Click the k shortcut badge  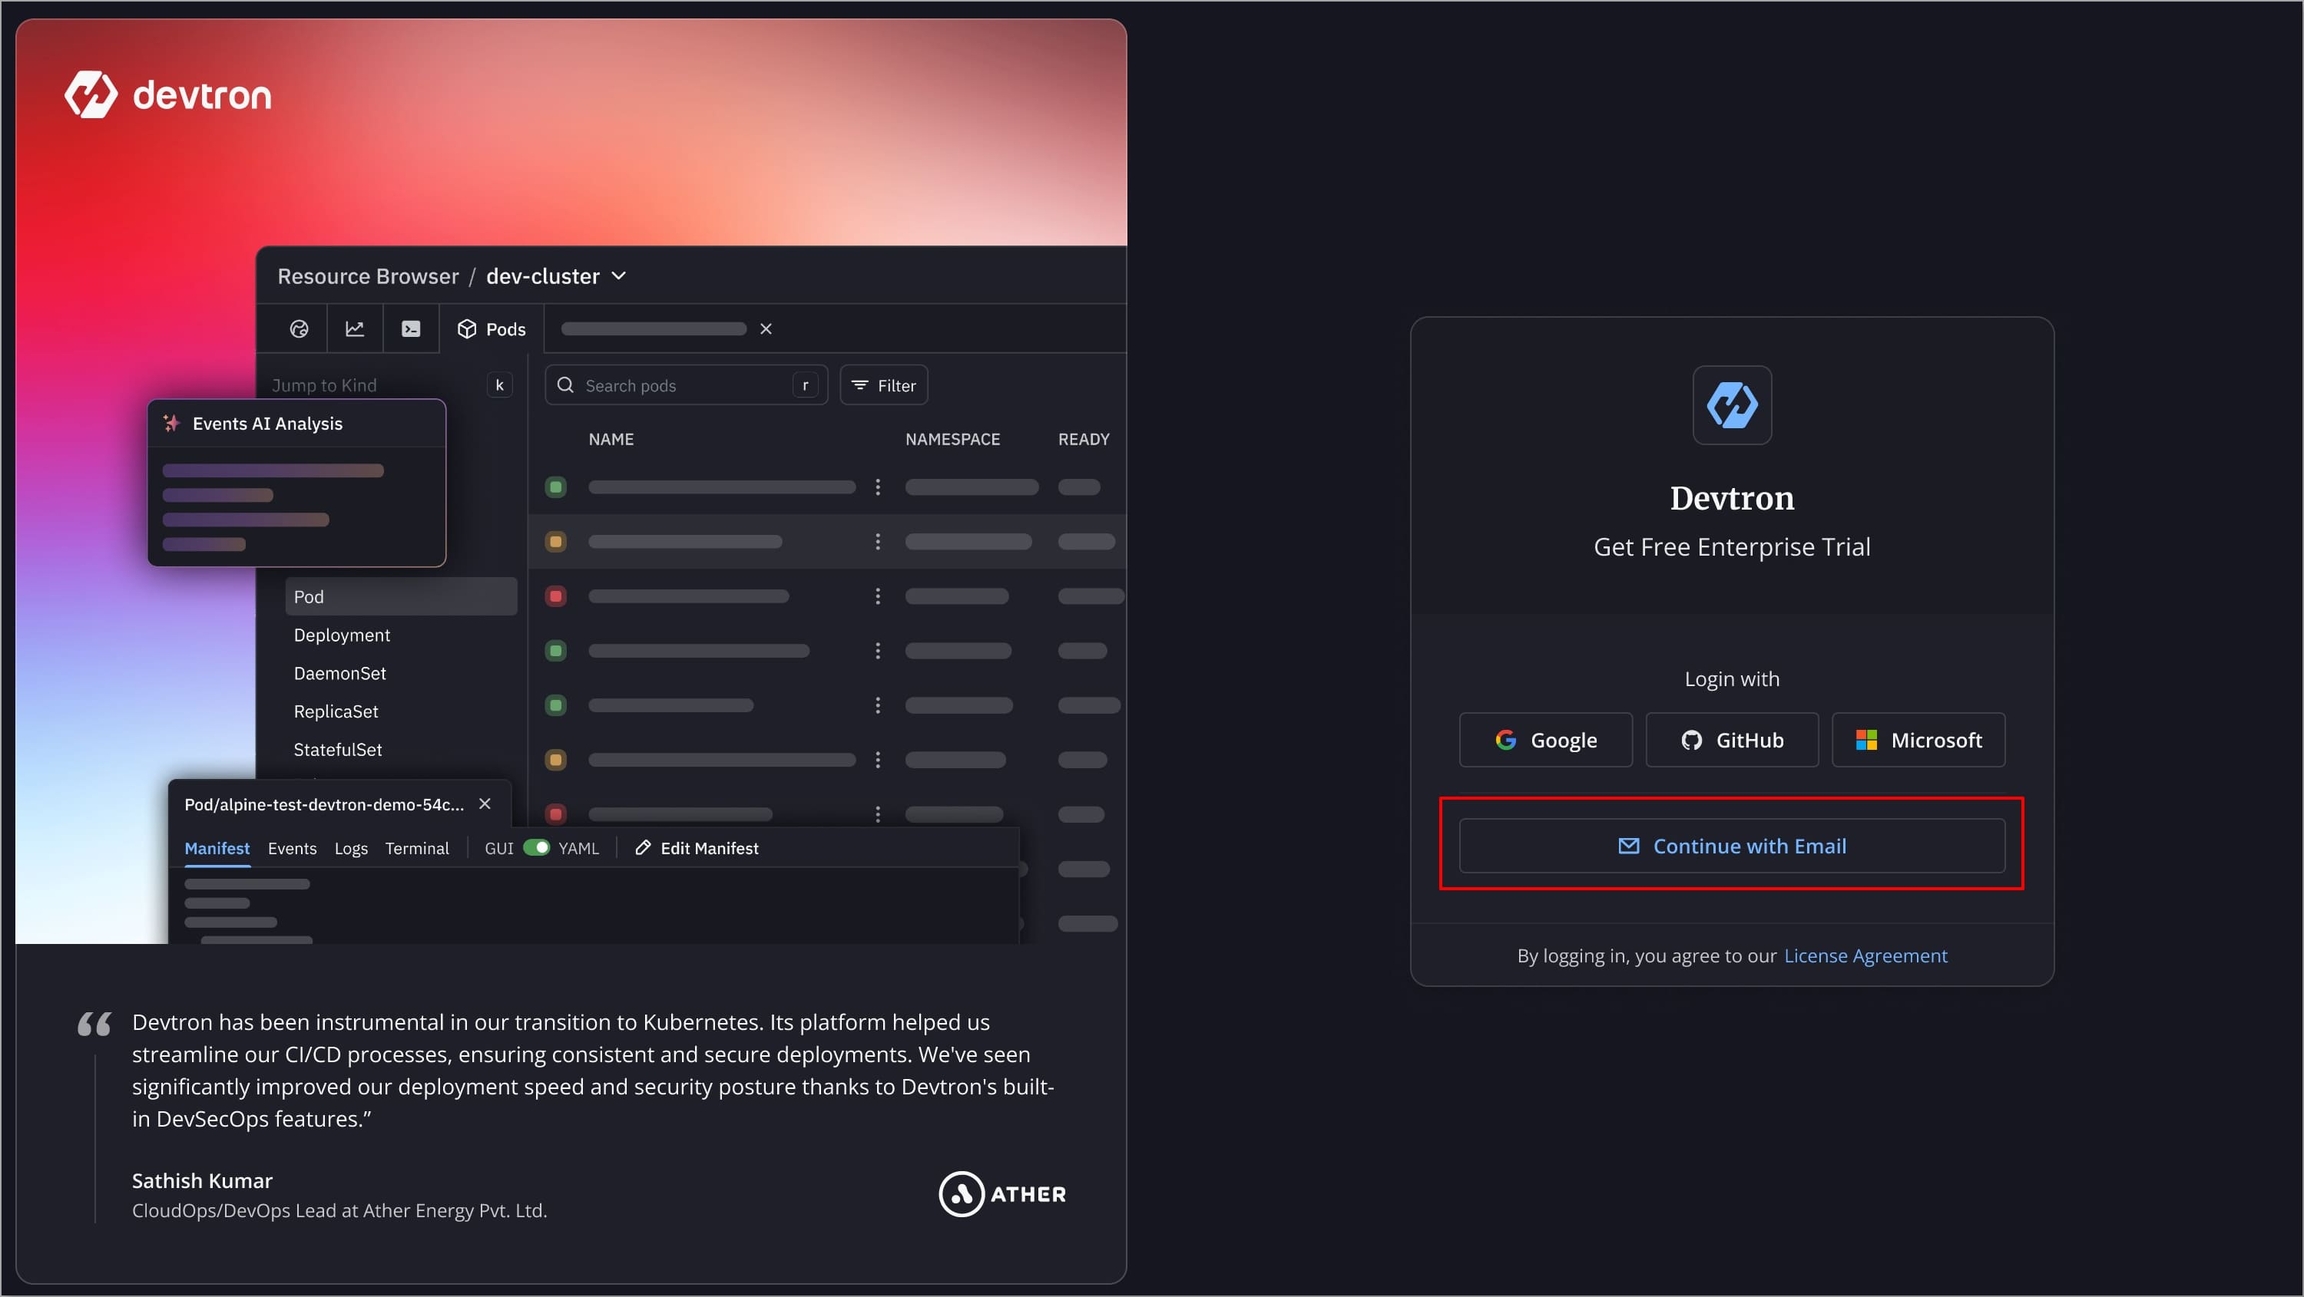499,385
